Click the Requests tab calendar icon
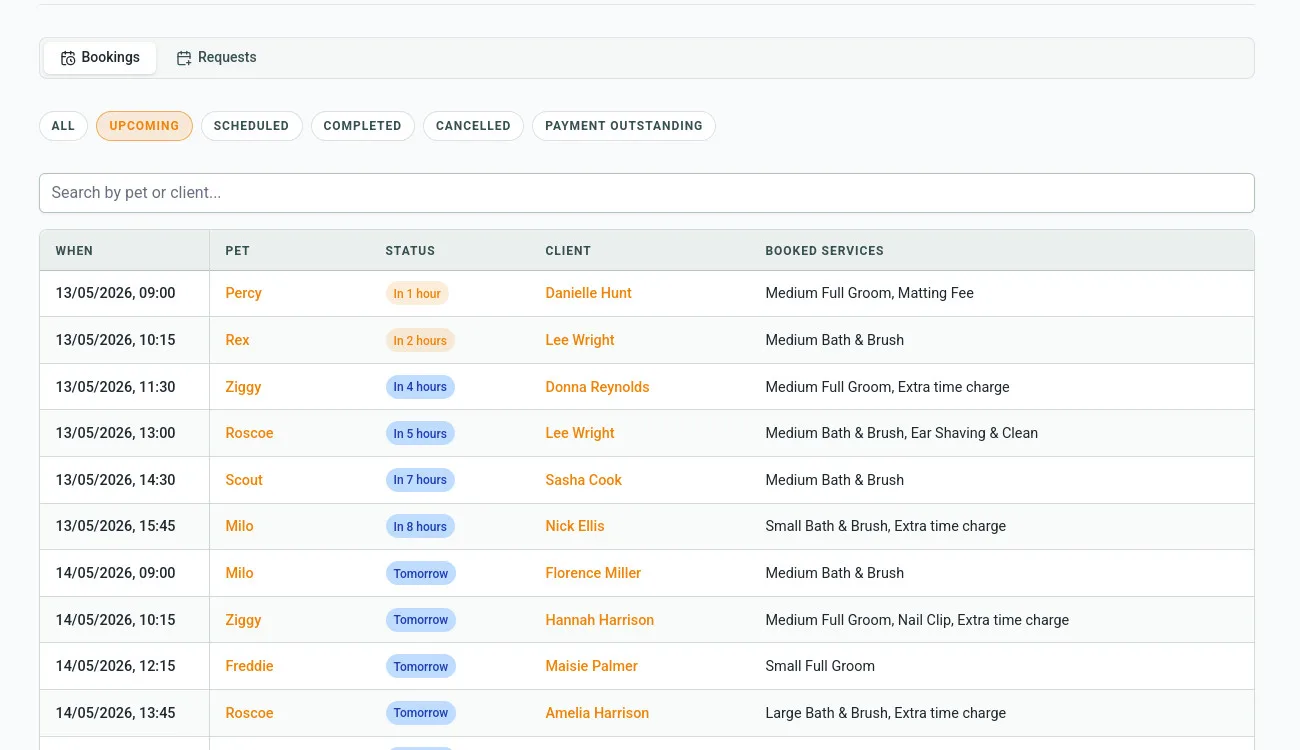 point(184,58)
